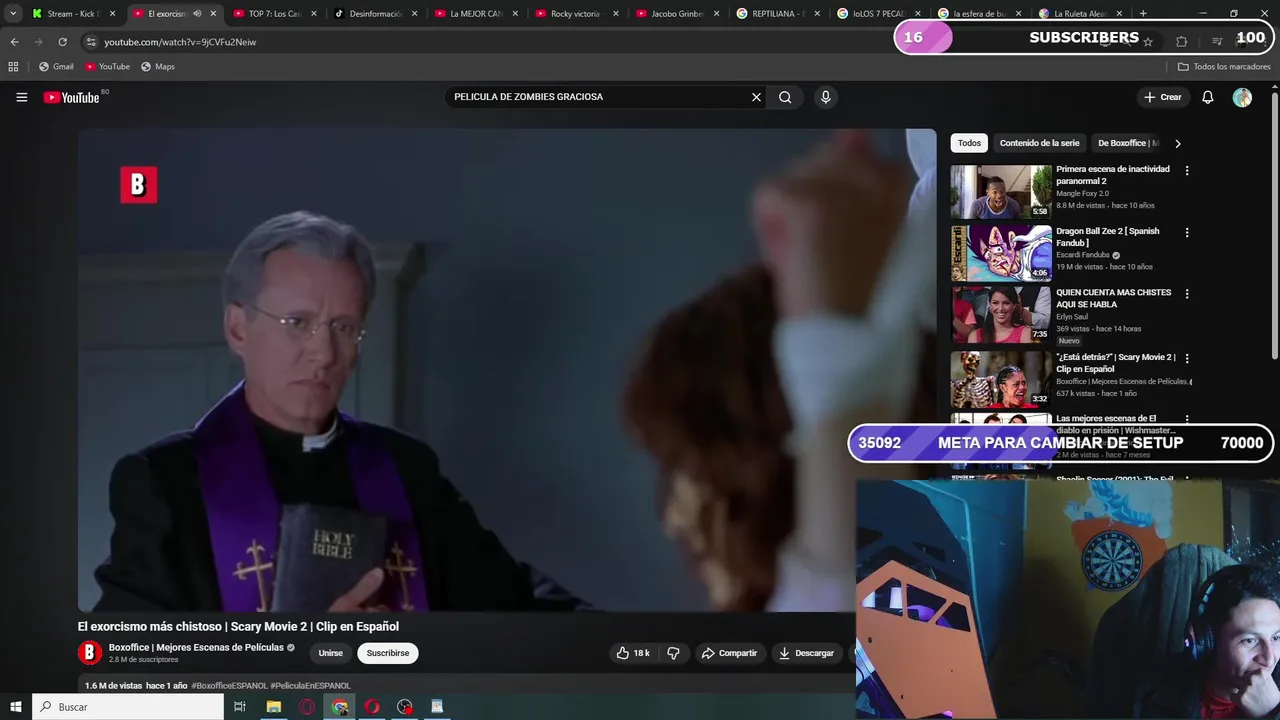Switch to the REPTILIANA browser tab

point(778,14)
